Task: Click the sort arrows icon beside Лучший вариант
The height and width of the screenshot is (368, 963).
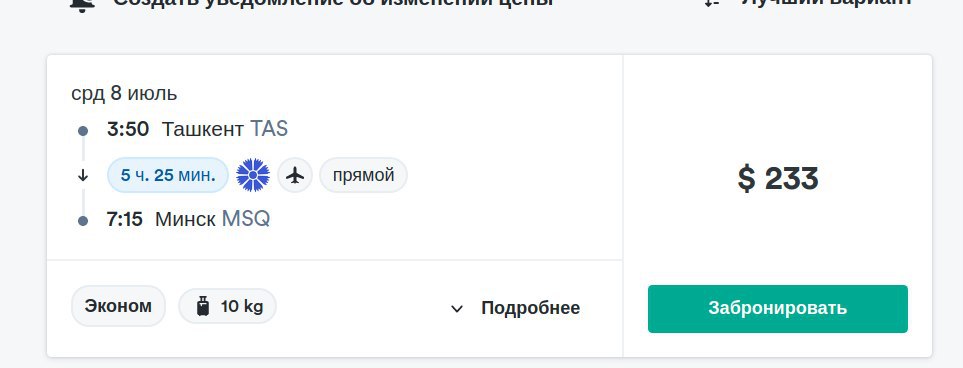Action: pyautogui.click(x=712, y=2)
